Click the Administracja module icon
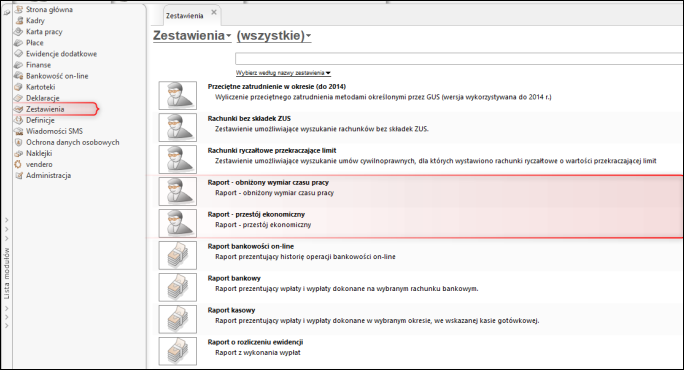The image size is (684, 370). 18,175
